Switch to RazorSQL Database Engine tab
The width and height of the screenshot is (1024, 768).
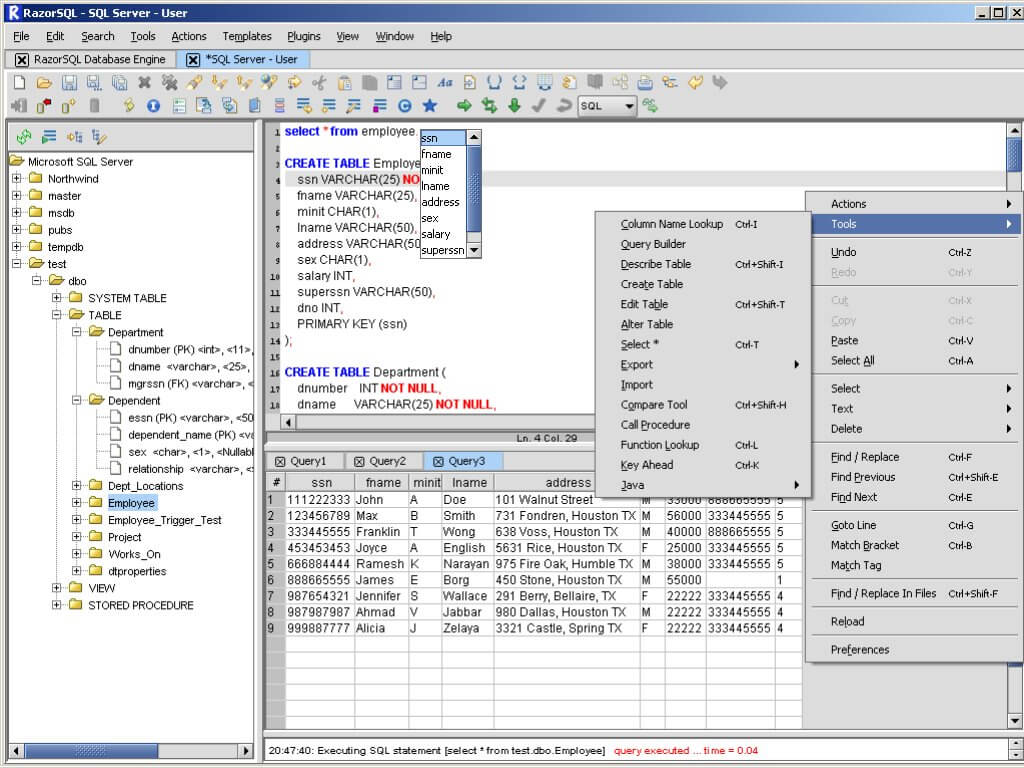(x=91, y=59)
